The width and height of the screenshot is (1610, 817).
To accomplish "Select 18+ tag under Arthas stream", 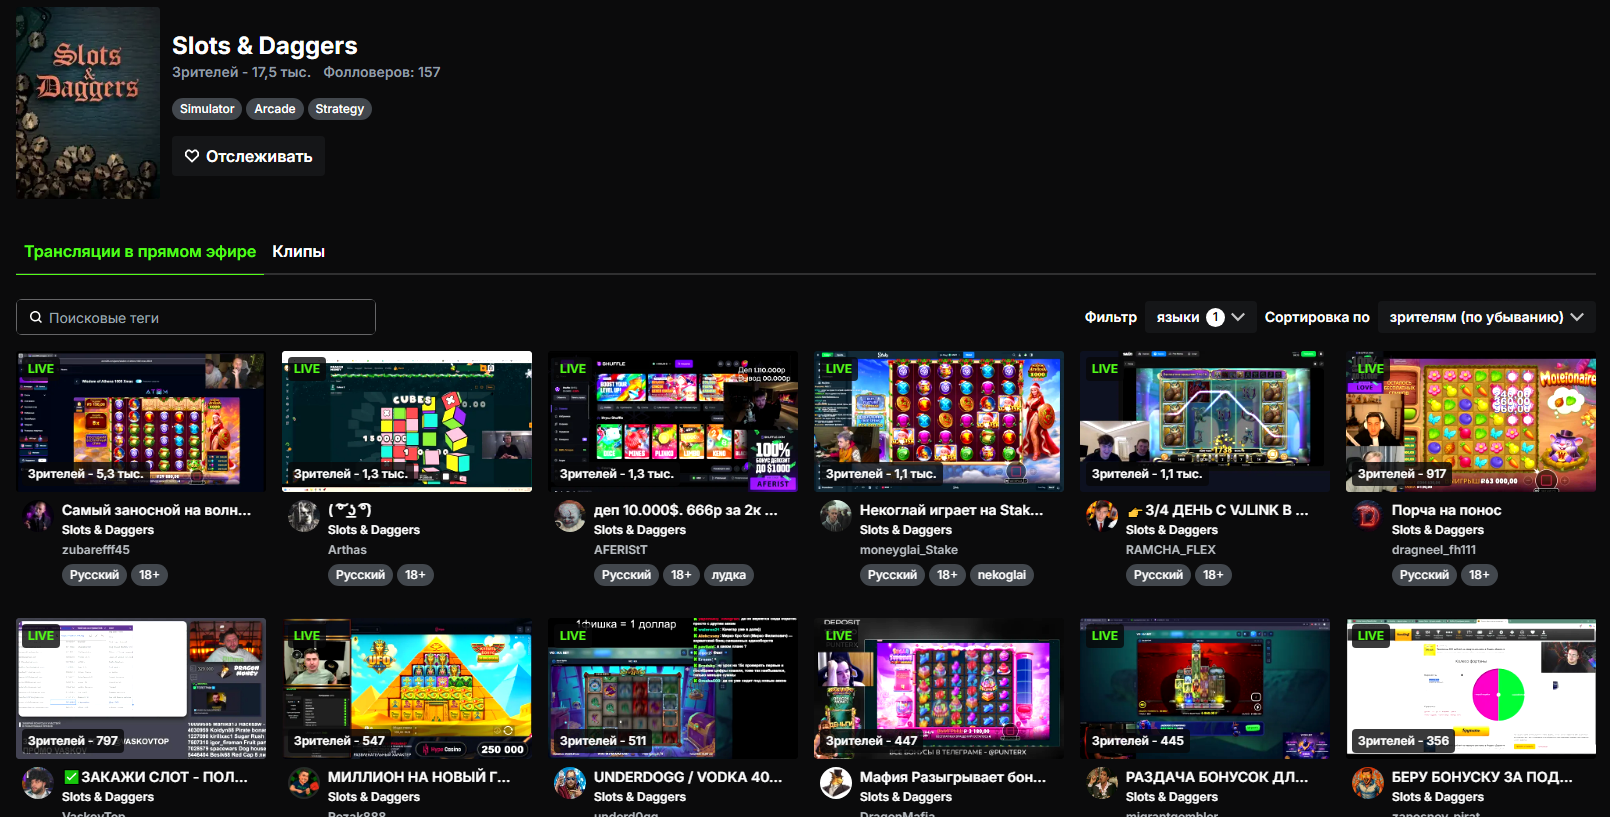I will pyautogui.click(x=415, y=575).
